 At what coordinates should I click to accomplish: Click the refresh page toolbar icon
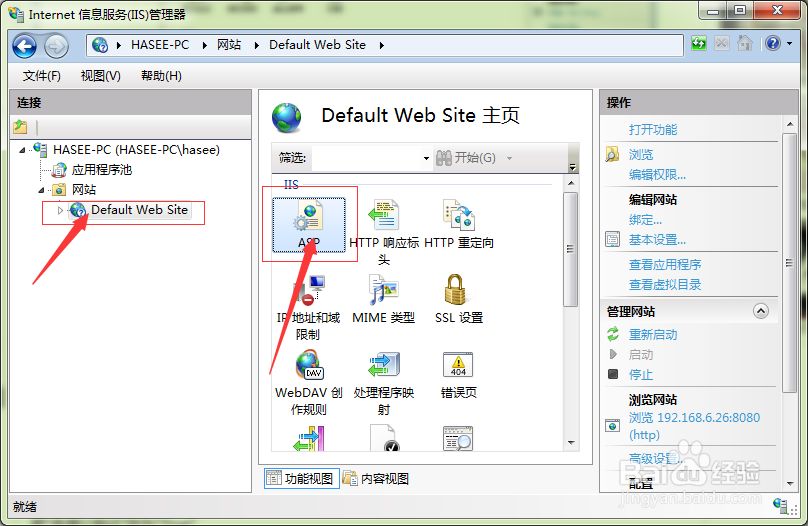tap(699, 44)
